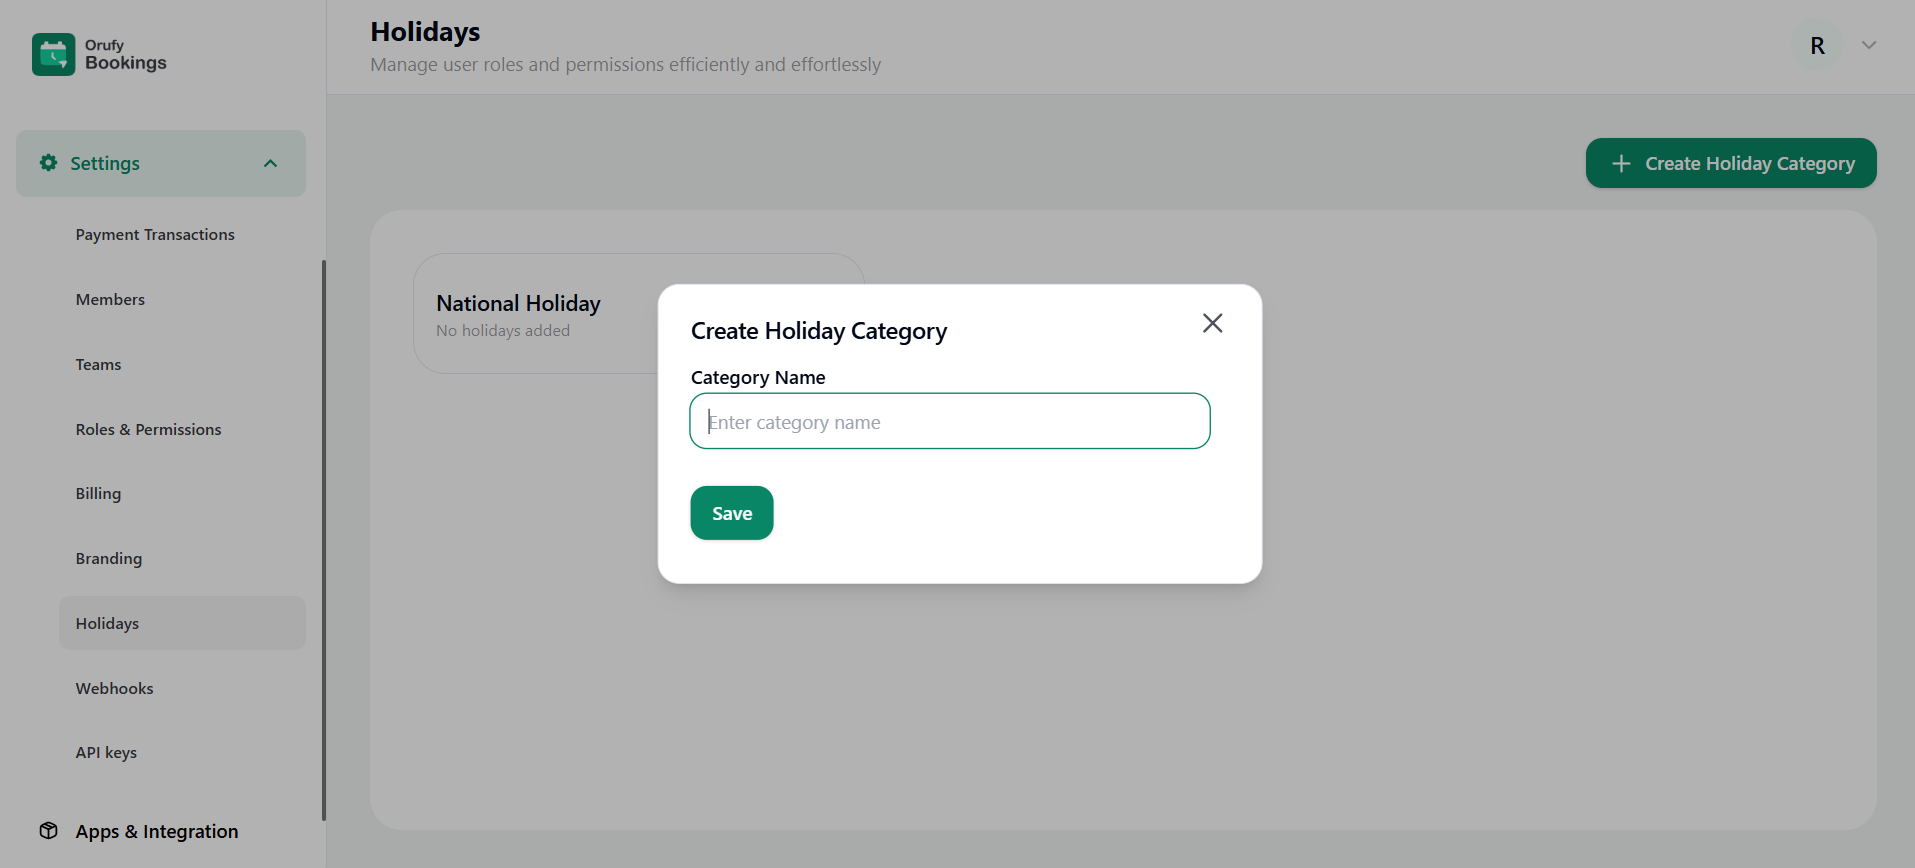The width and height of the screenshot is (1915, 868).
Task: Open the Webhooks page
Action: tap(114, 689)
